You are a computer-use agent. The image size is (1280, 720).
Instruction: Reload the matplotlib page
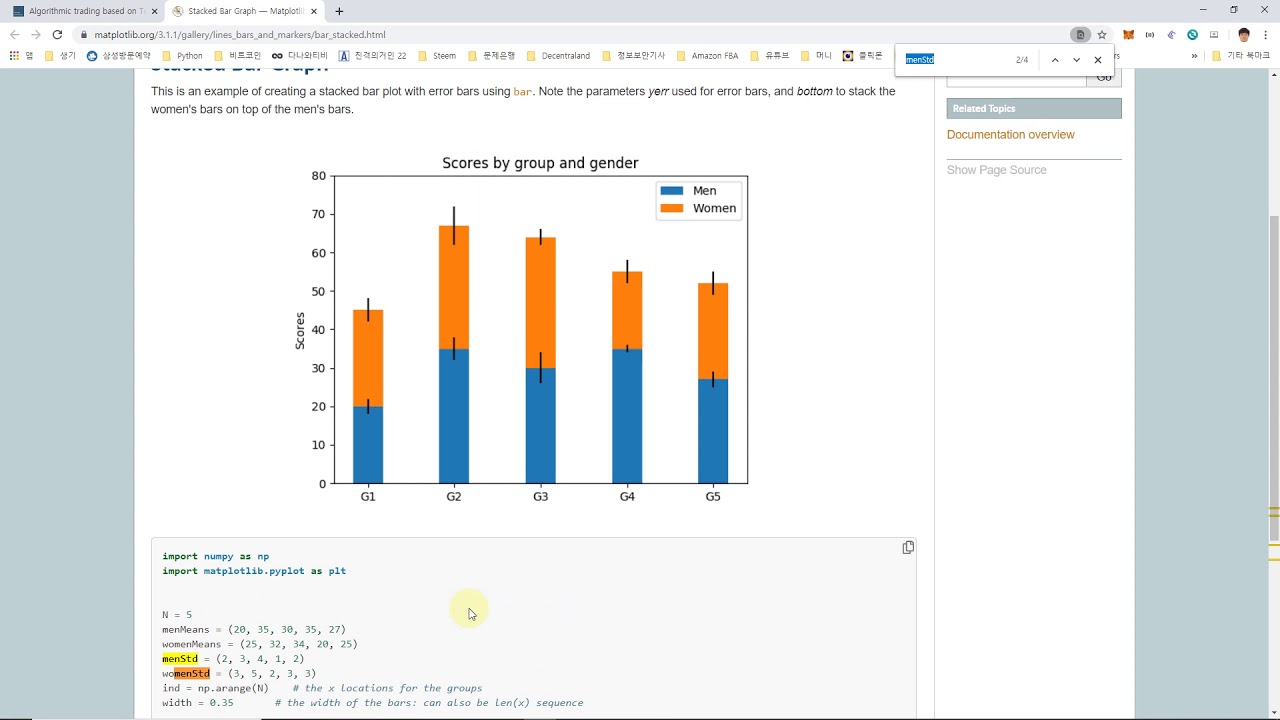pyautogui.click(x=57, y=35)
